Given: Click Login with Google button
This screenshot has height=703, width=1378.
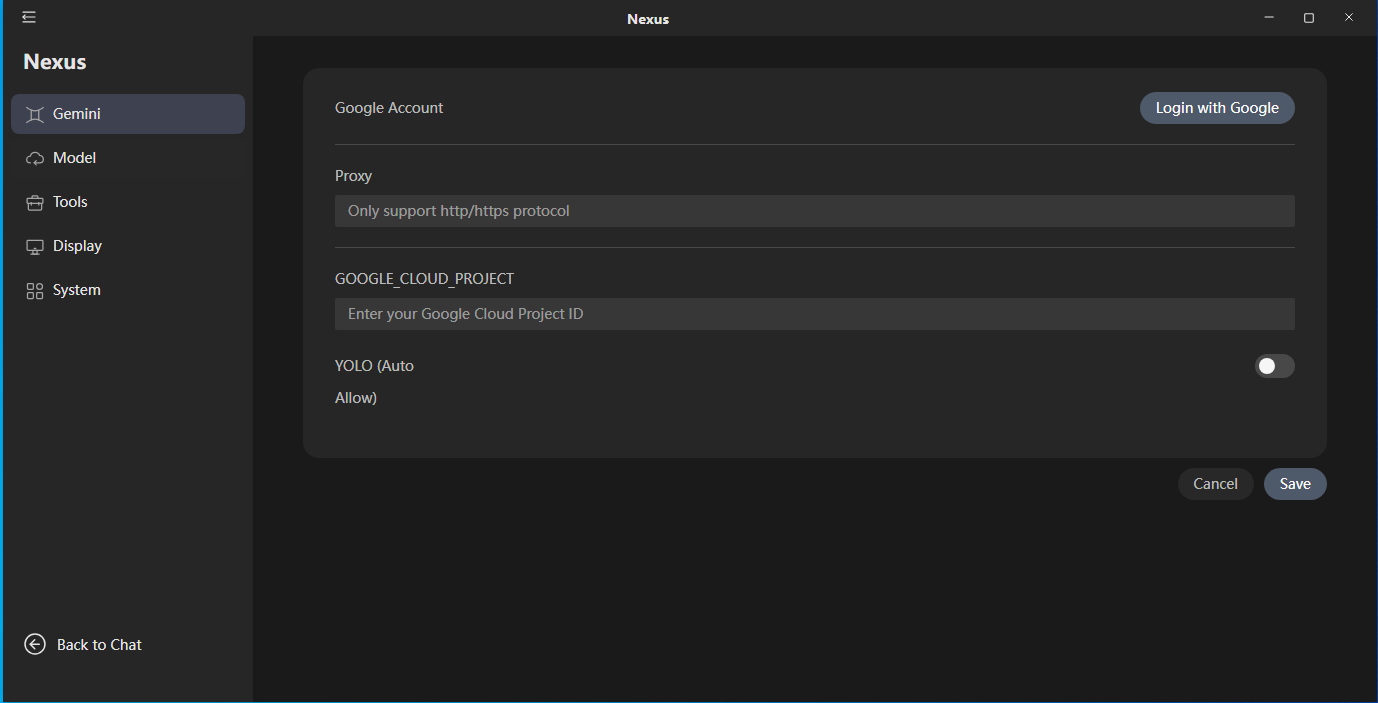Looking at the screenshot, I should 1217,108.
